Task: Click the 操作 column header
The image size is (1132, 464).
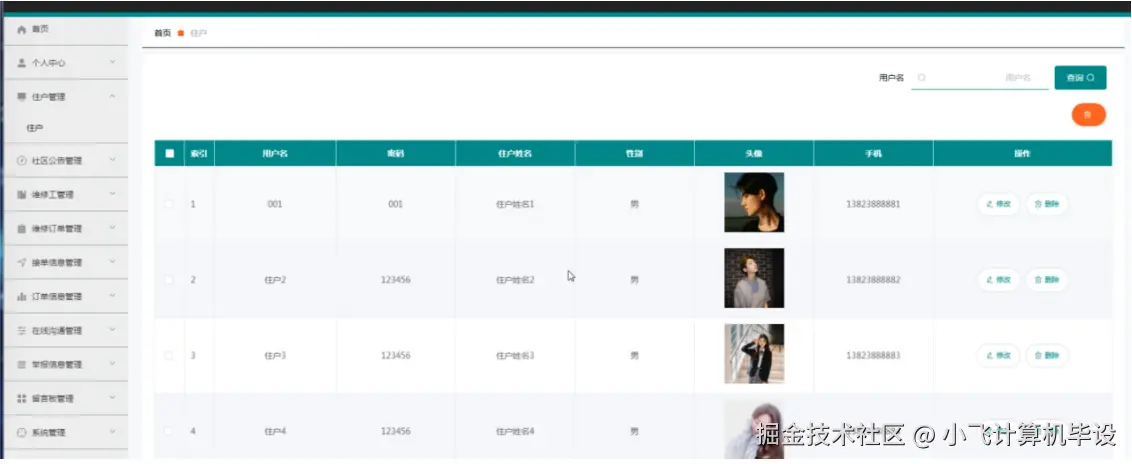Action: pyautogui.click(x=1022, y=154)
